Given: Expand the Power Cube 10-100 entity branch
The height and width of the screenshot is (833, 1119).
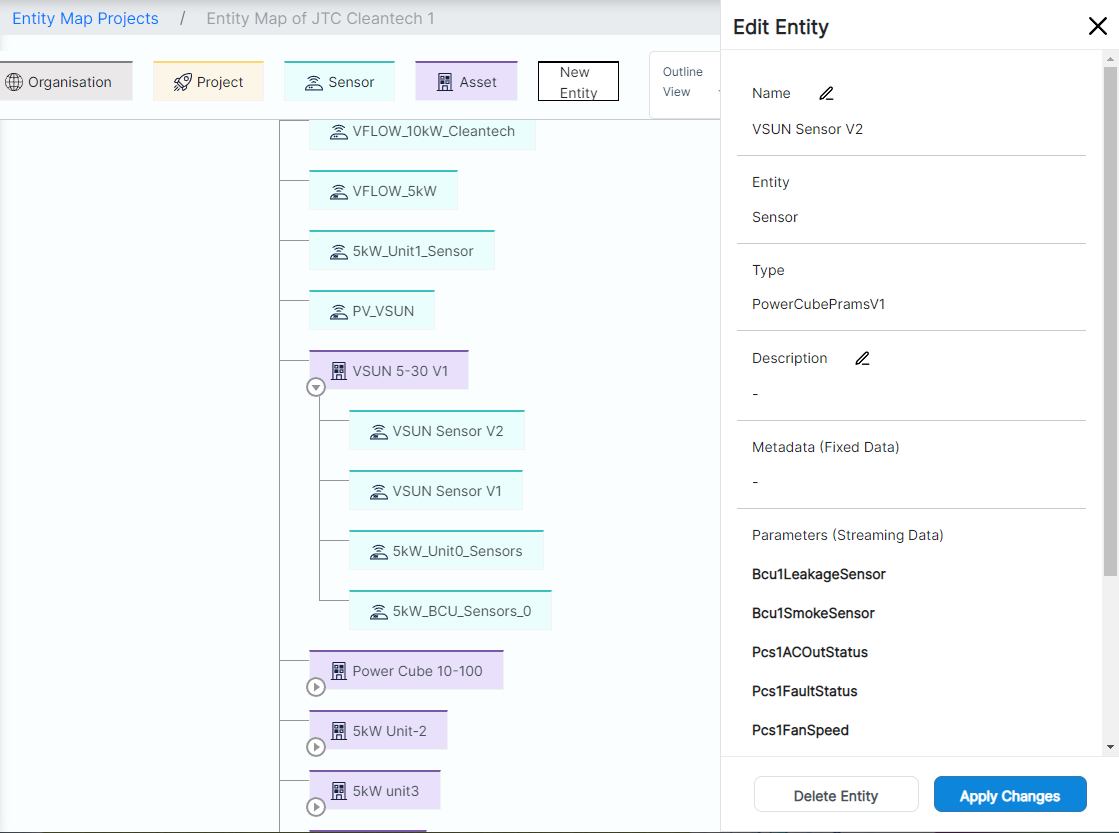Looking at the screenshot, I should (x=316, y=687).
